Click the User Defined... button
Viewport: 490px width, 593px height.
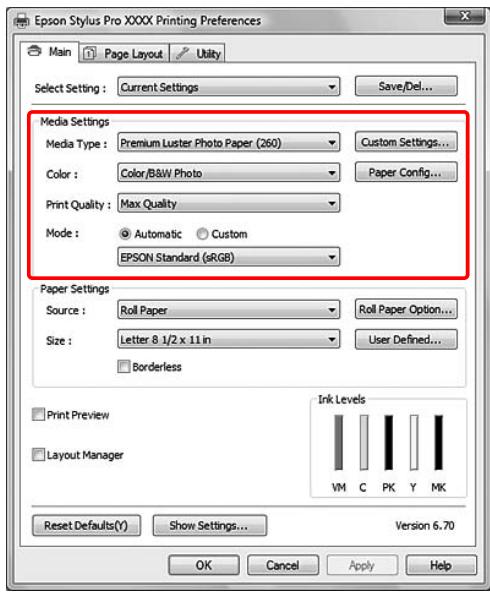coord(406,339)
